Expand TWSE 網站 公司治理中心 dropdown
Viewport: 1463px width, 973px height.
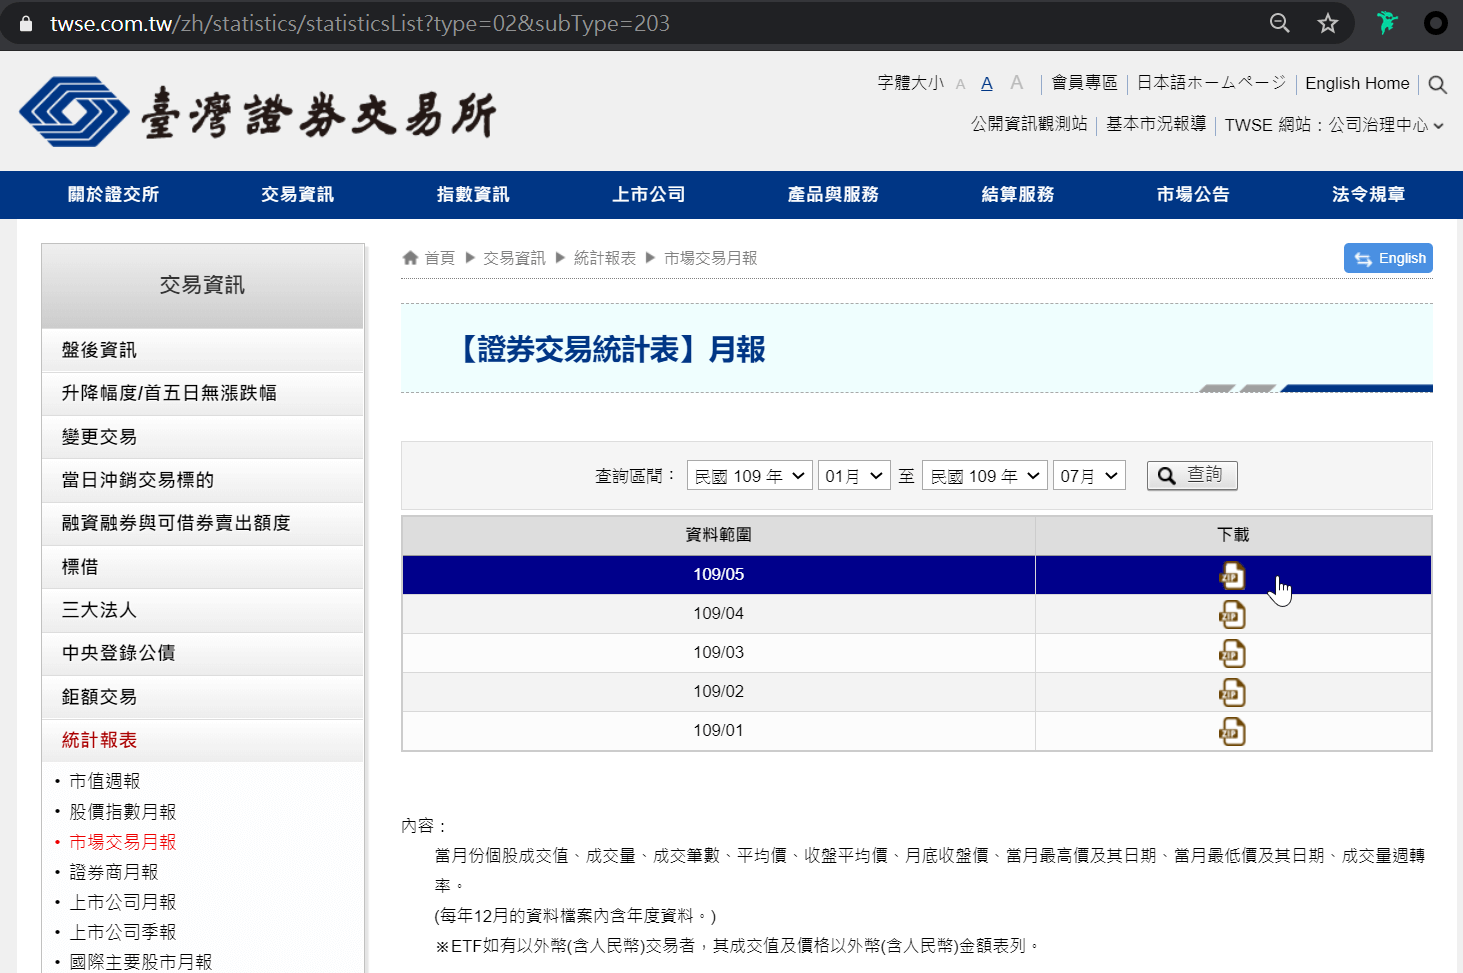click(x=1334, y=125)
